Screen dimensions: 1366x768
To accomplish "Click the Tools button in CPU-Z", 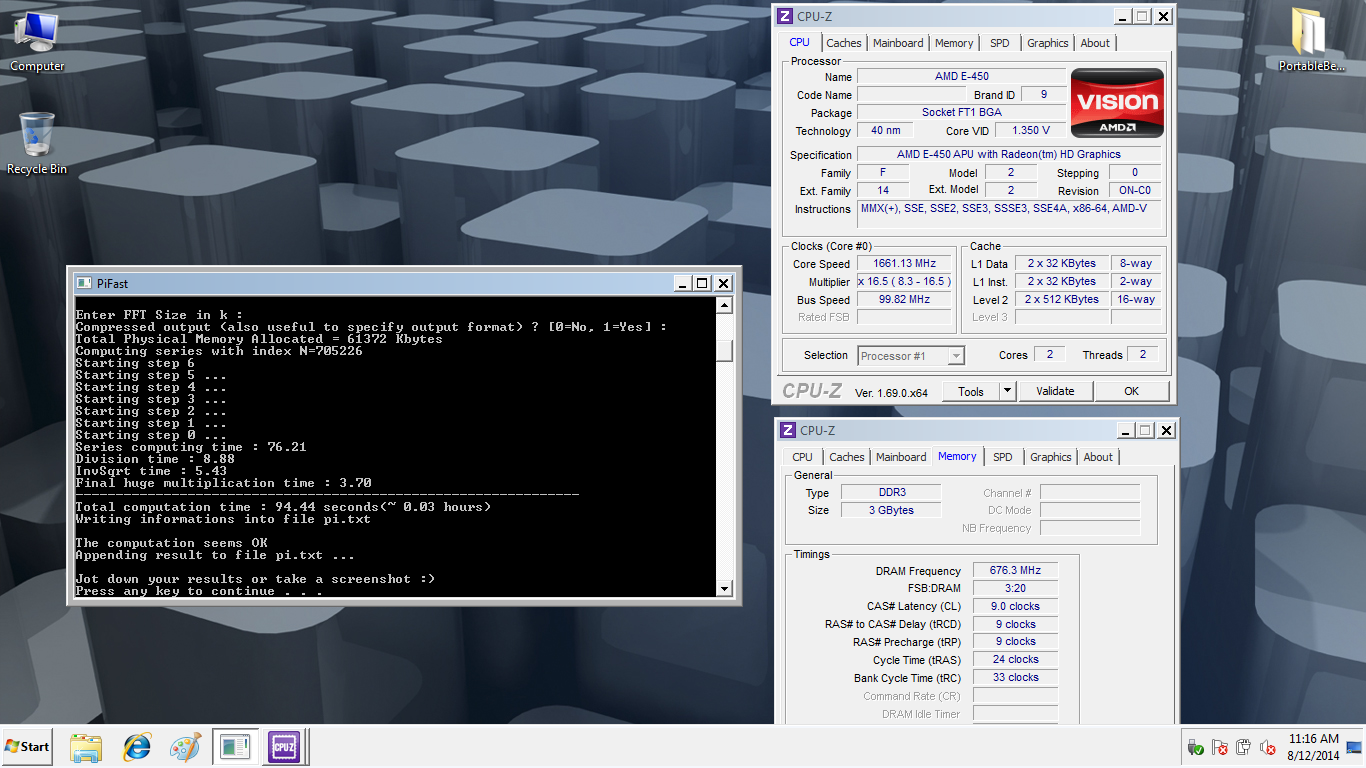I will [971, 391].
